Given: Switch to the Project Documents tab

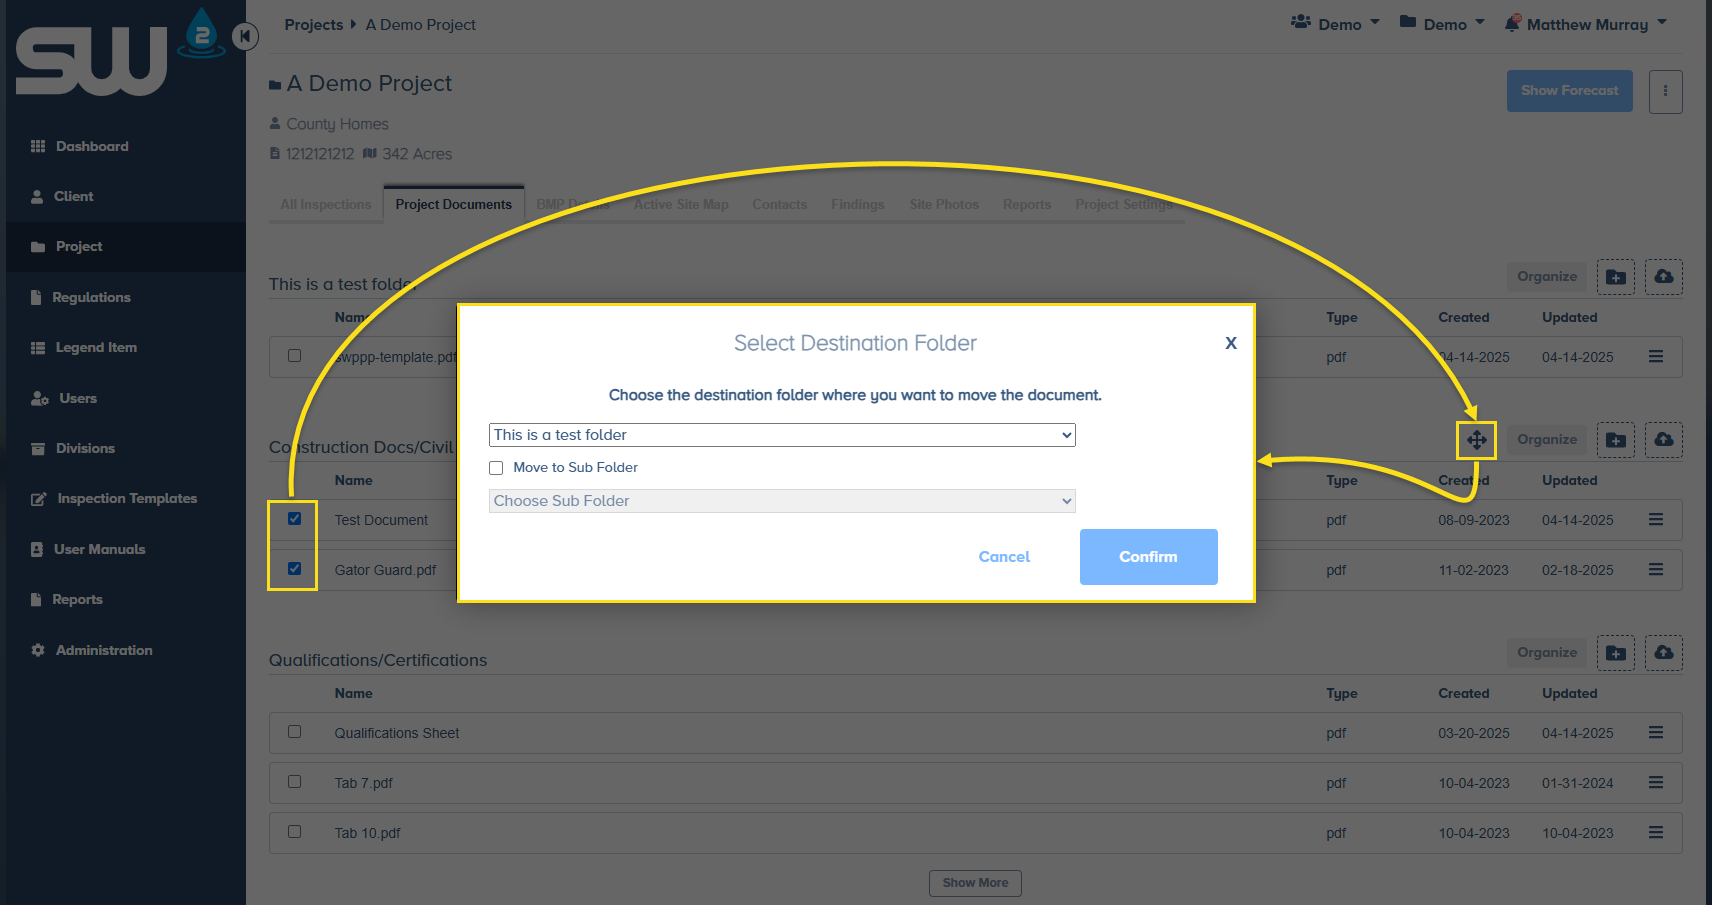Looking at the screenshot, I should pos(453,204).
